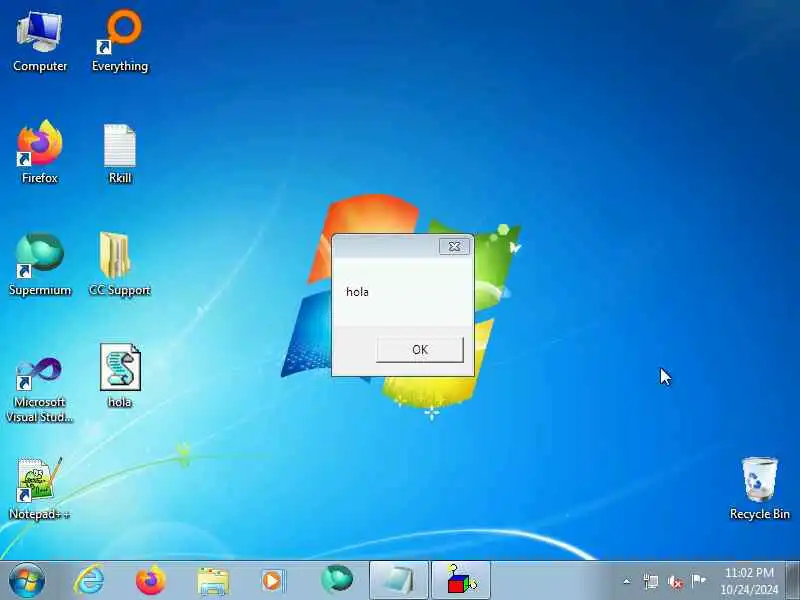Screen dimensions: 800x600
Task: Select the Everything shortcut icon
Action: [120, 42]
